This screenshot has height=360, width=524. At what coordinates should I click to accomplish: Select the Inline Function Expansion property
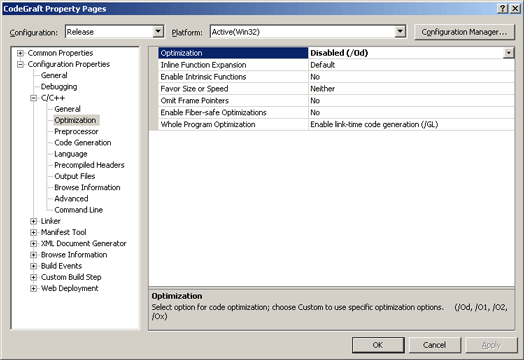point(233,65)
